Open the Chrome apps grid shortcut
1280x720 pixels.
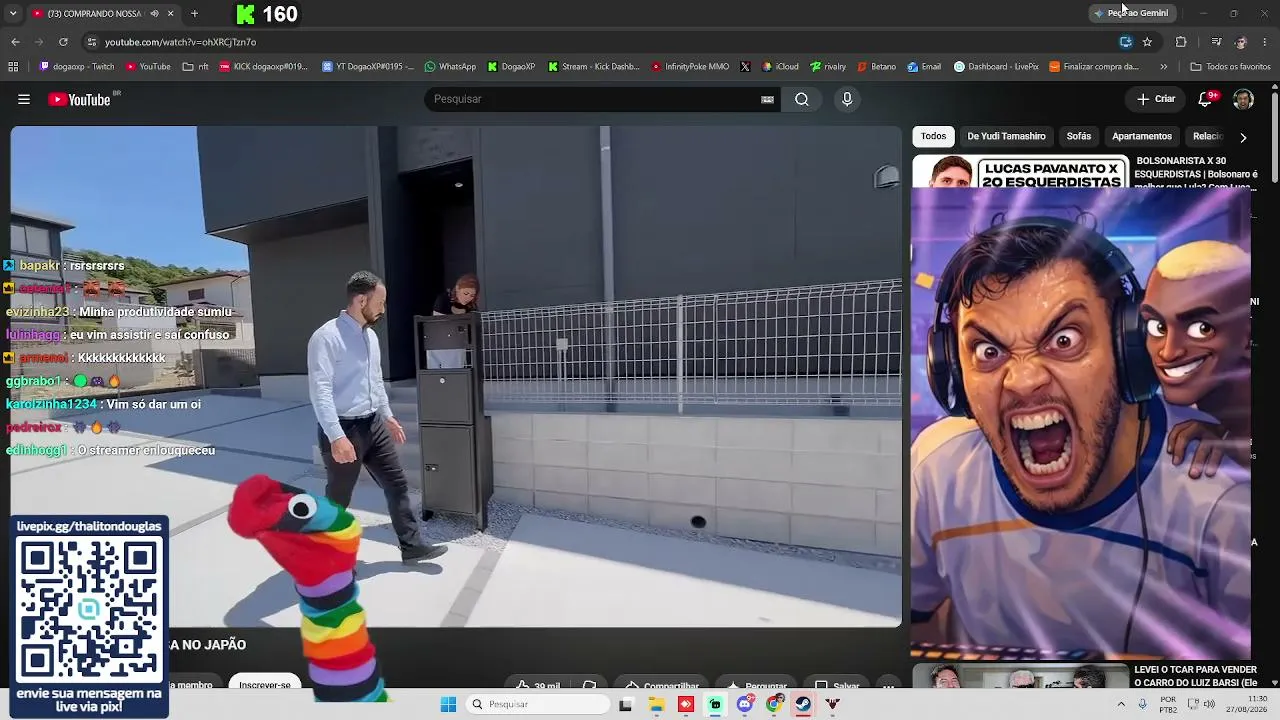(13, 67)
